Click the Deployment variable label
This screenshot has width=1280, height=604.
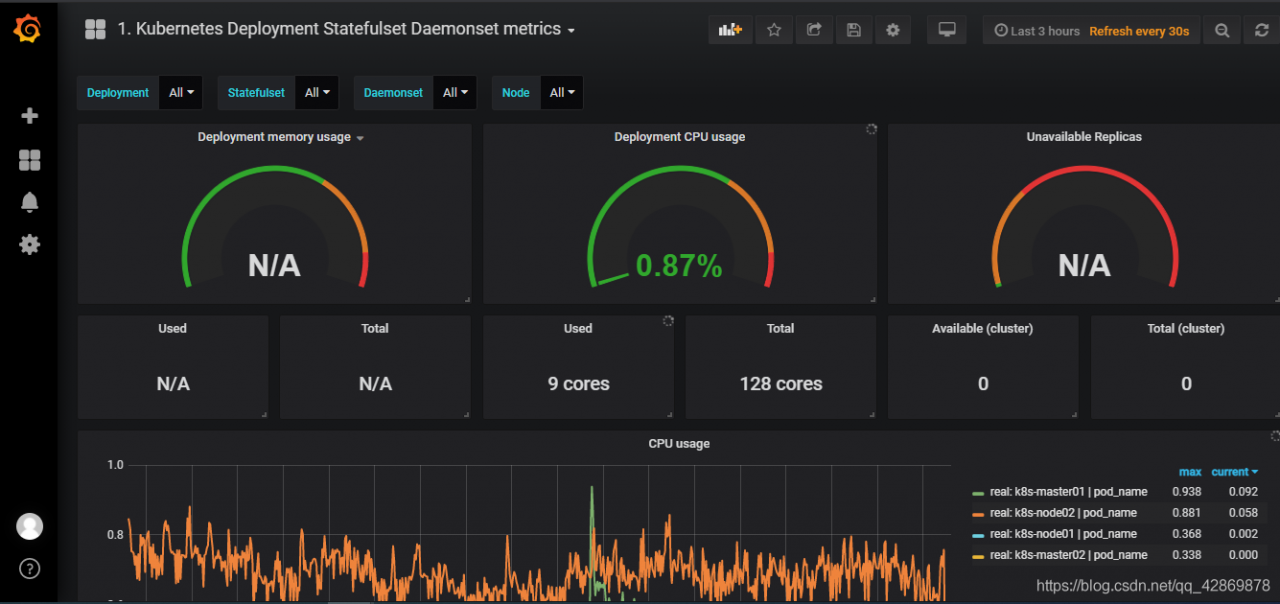(x=118, y=93)
